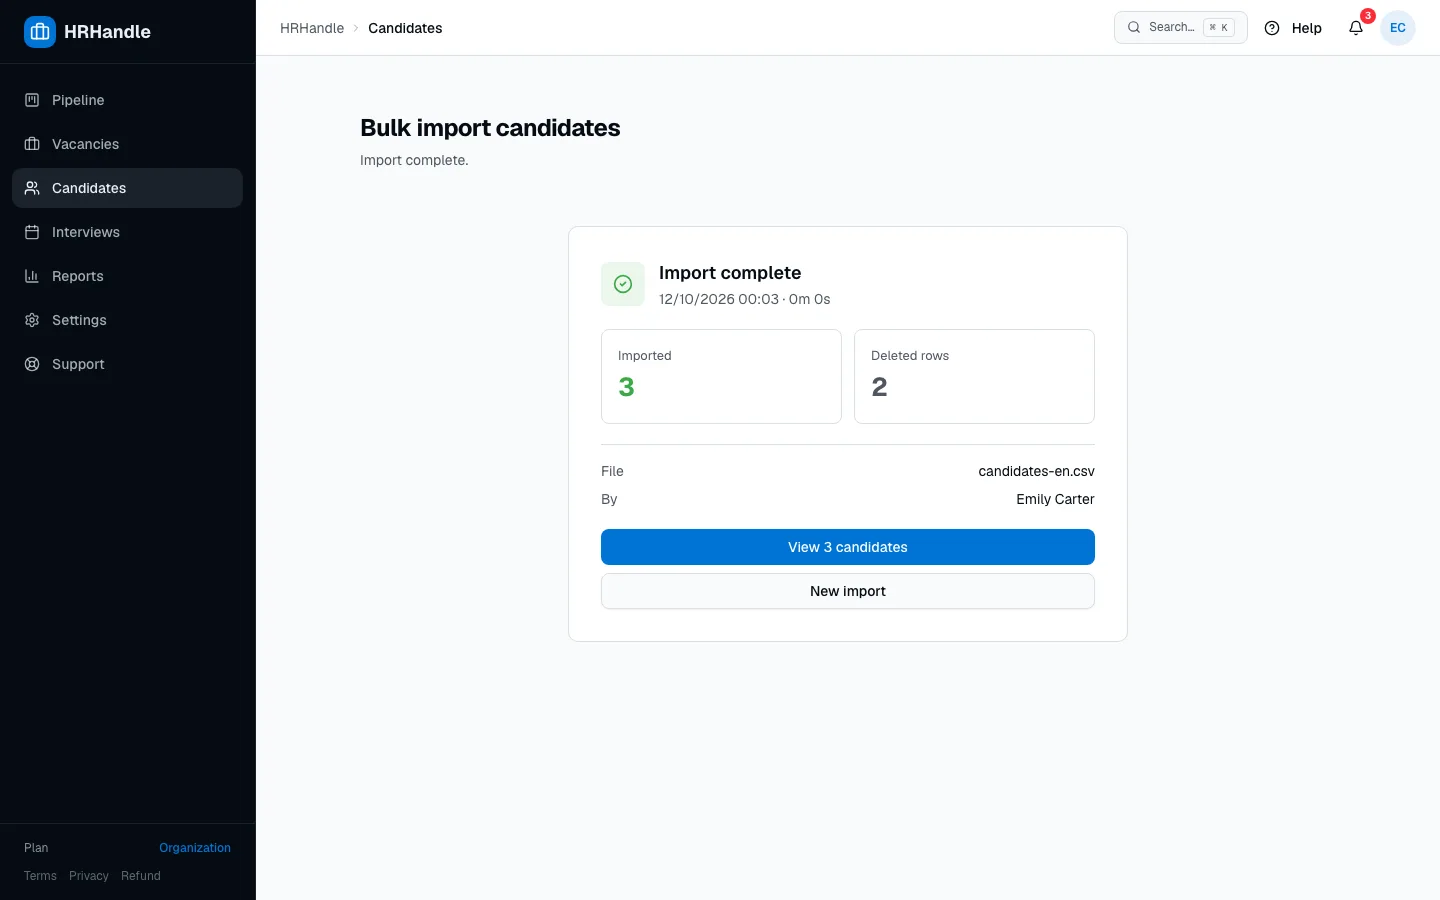Open Settings from the sidebar
Screen dimensions: 1440x900
tap(127, 320)
